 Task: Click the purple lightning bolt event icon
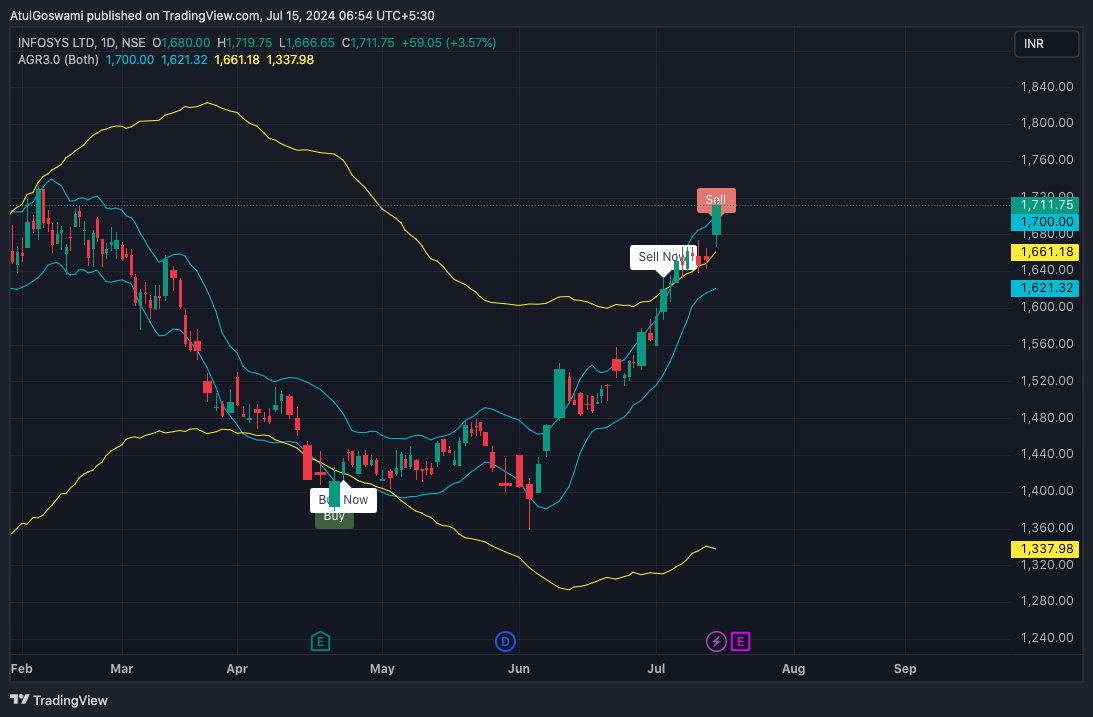pyautogui.click(x=716, y=641)
